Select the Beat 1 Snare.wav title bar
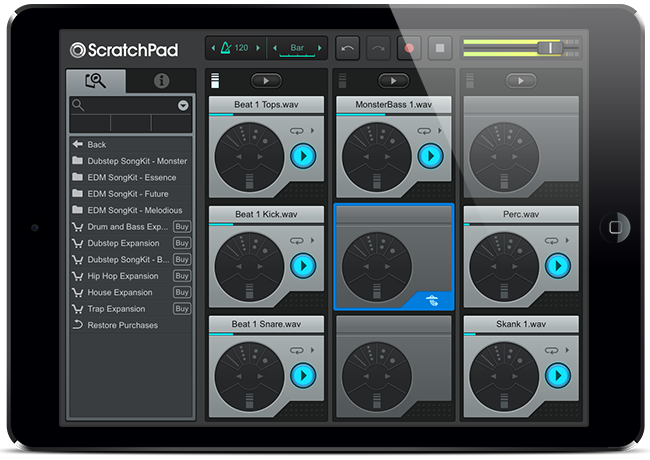 (266, 324)
